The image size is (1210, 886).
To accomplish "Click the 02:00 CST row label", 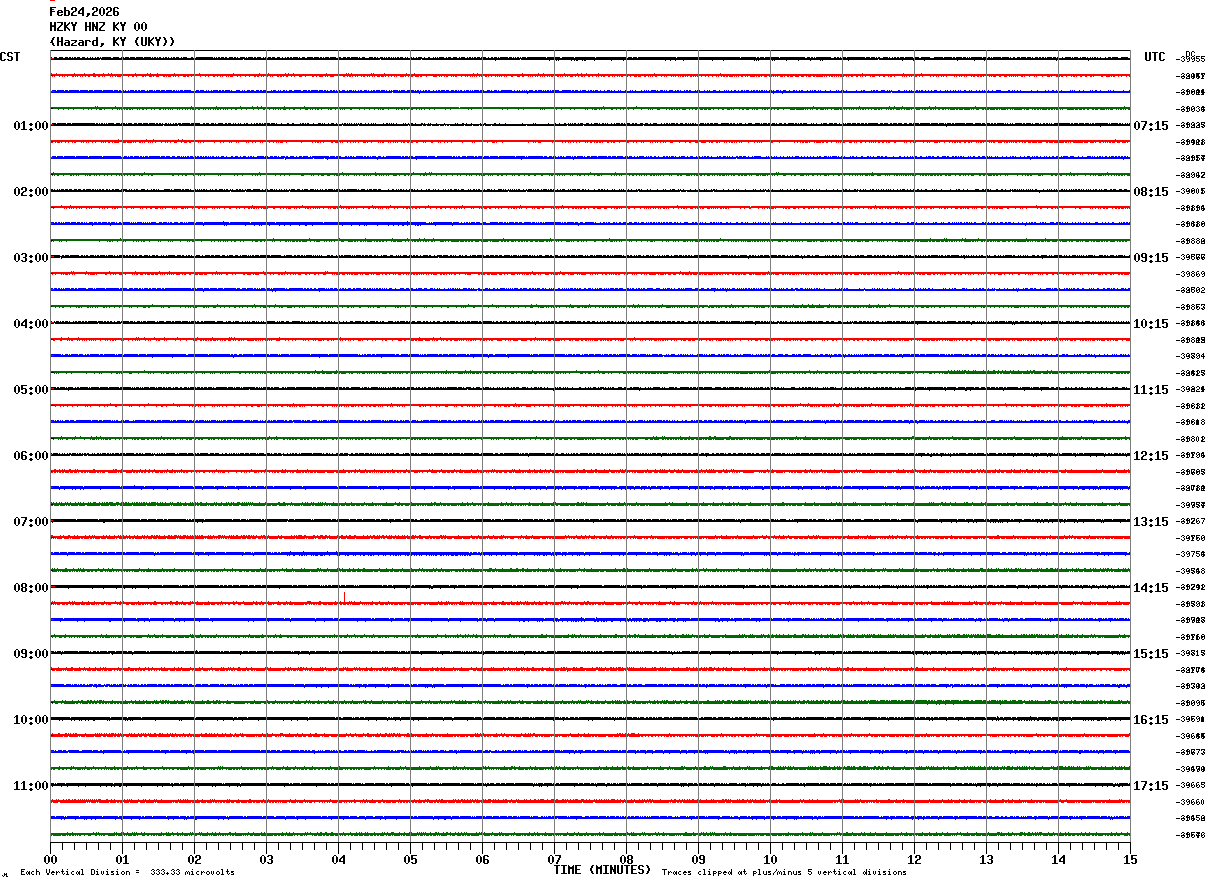I will (x=31, y=192).
